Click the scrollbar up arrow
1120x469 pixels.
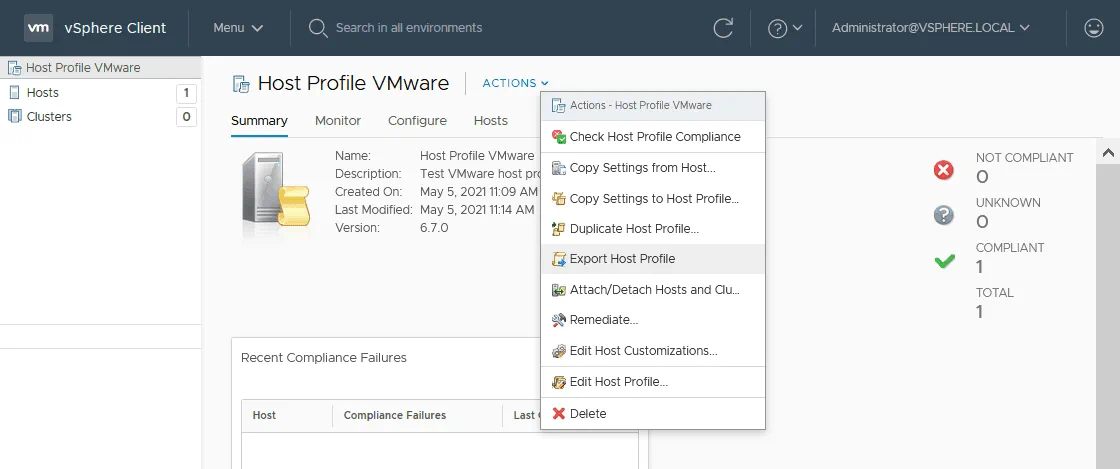(1108, 153)
